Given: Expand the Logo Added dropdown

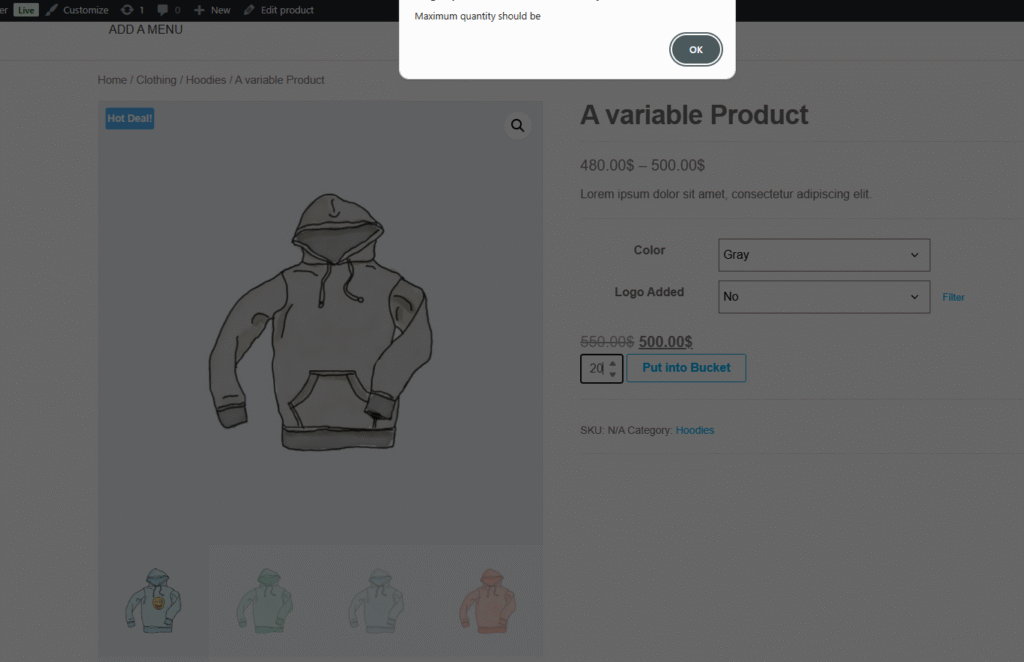Looking at the screenshot, I should pos(824,297).
